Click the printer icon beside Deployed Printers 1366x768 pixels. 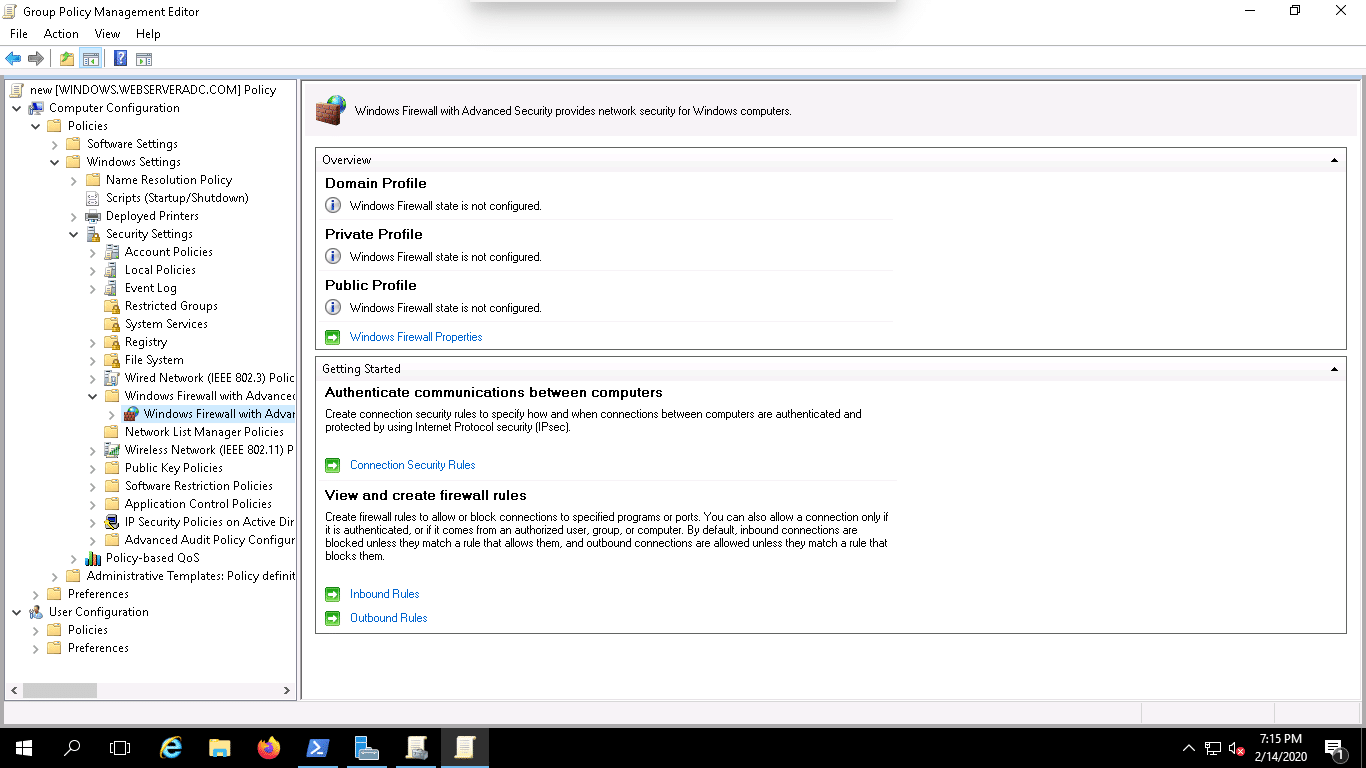pyautogui.click(x=93, y=216)
